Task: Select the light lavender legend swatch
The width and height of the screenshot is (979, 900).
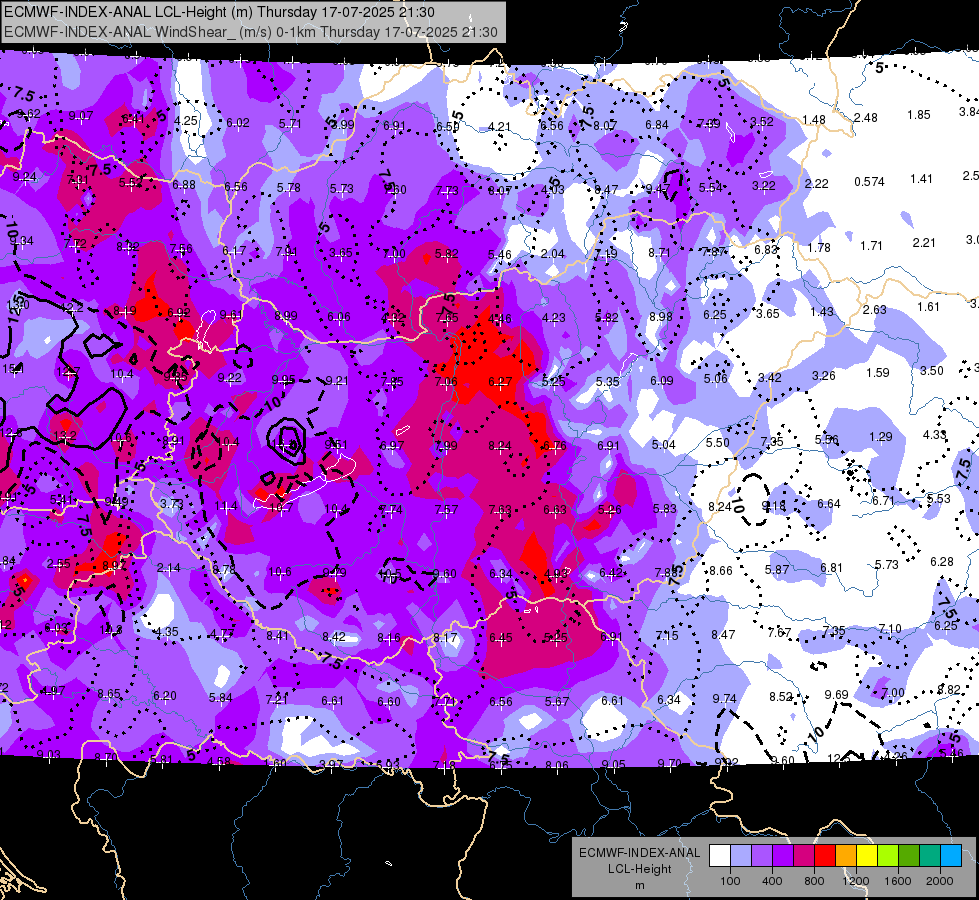Action: [741, 856]
